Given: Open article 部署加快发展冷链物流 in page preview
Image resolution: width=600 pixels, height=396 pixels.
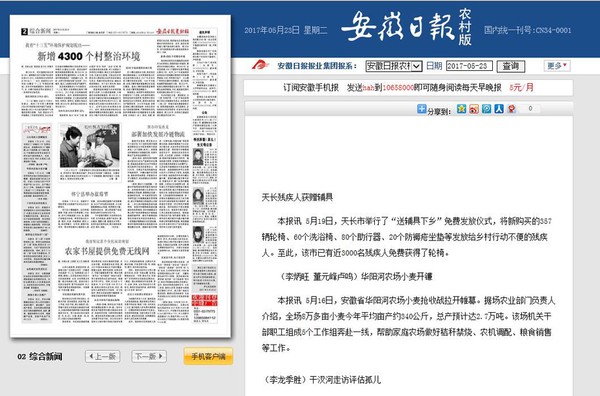Looking at the screenshot, I should coord(158,134).
